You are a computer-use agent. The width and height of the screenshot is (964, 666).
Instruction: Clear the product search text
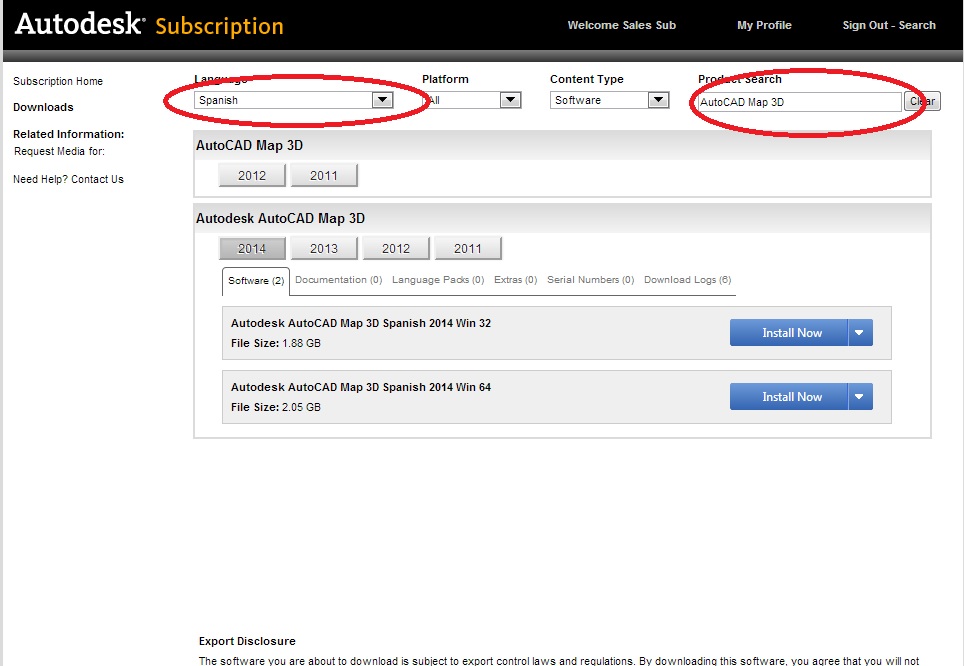[x=922, y=101]
